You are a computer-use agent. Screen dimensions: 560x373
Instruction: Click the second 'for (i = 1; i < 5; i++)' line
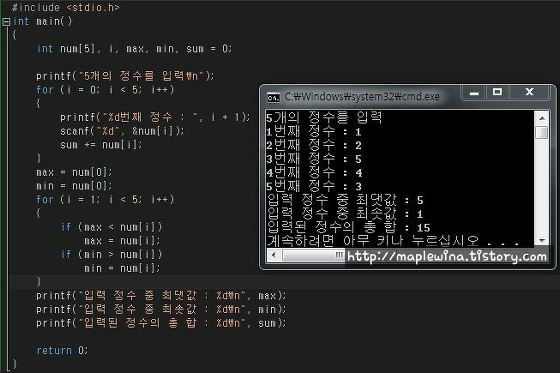pos(105,199)
